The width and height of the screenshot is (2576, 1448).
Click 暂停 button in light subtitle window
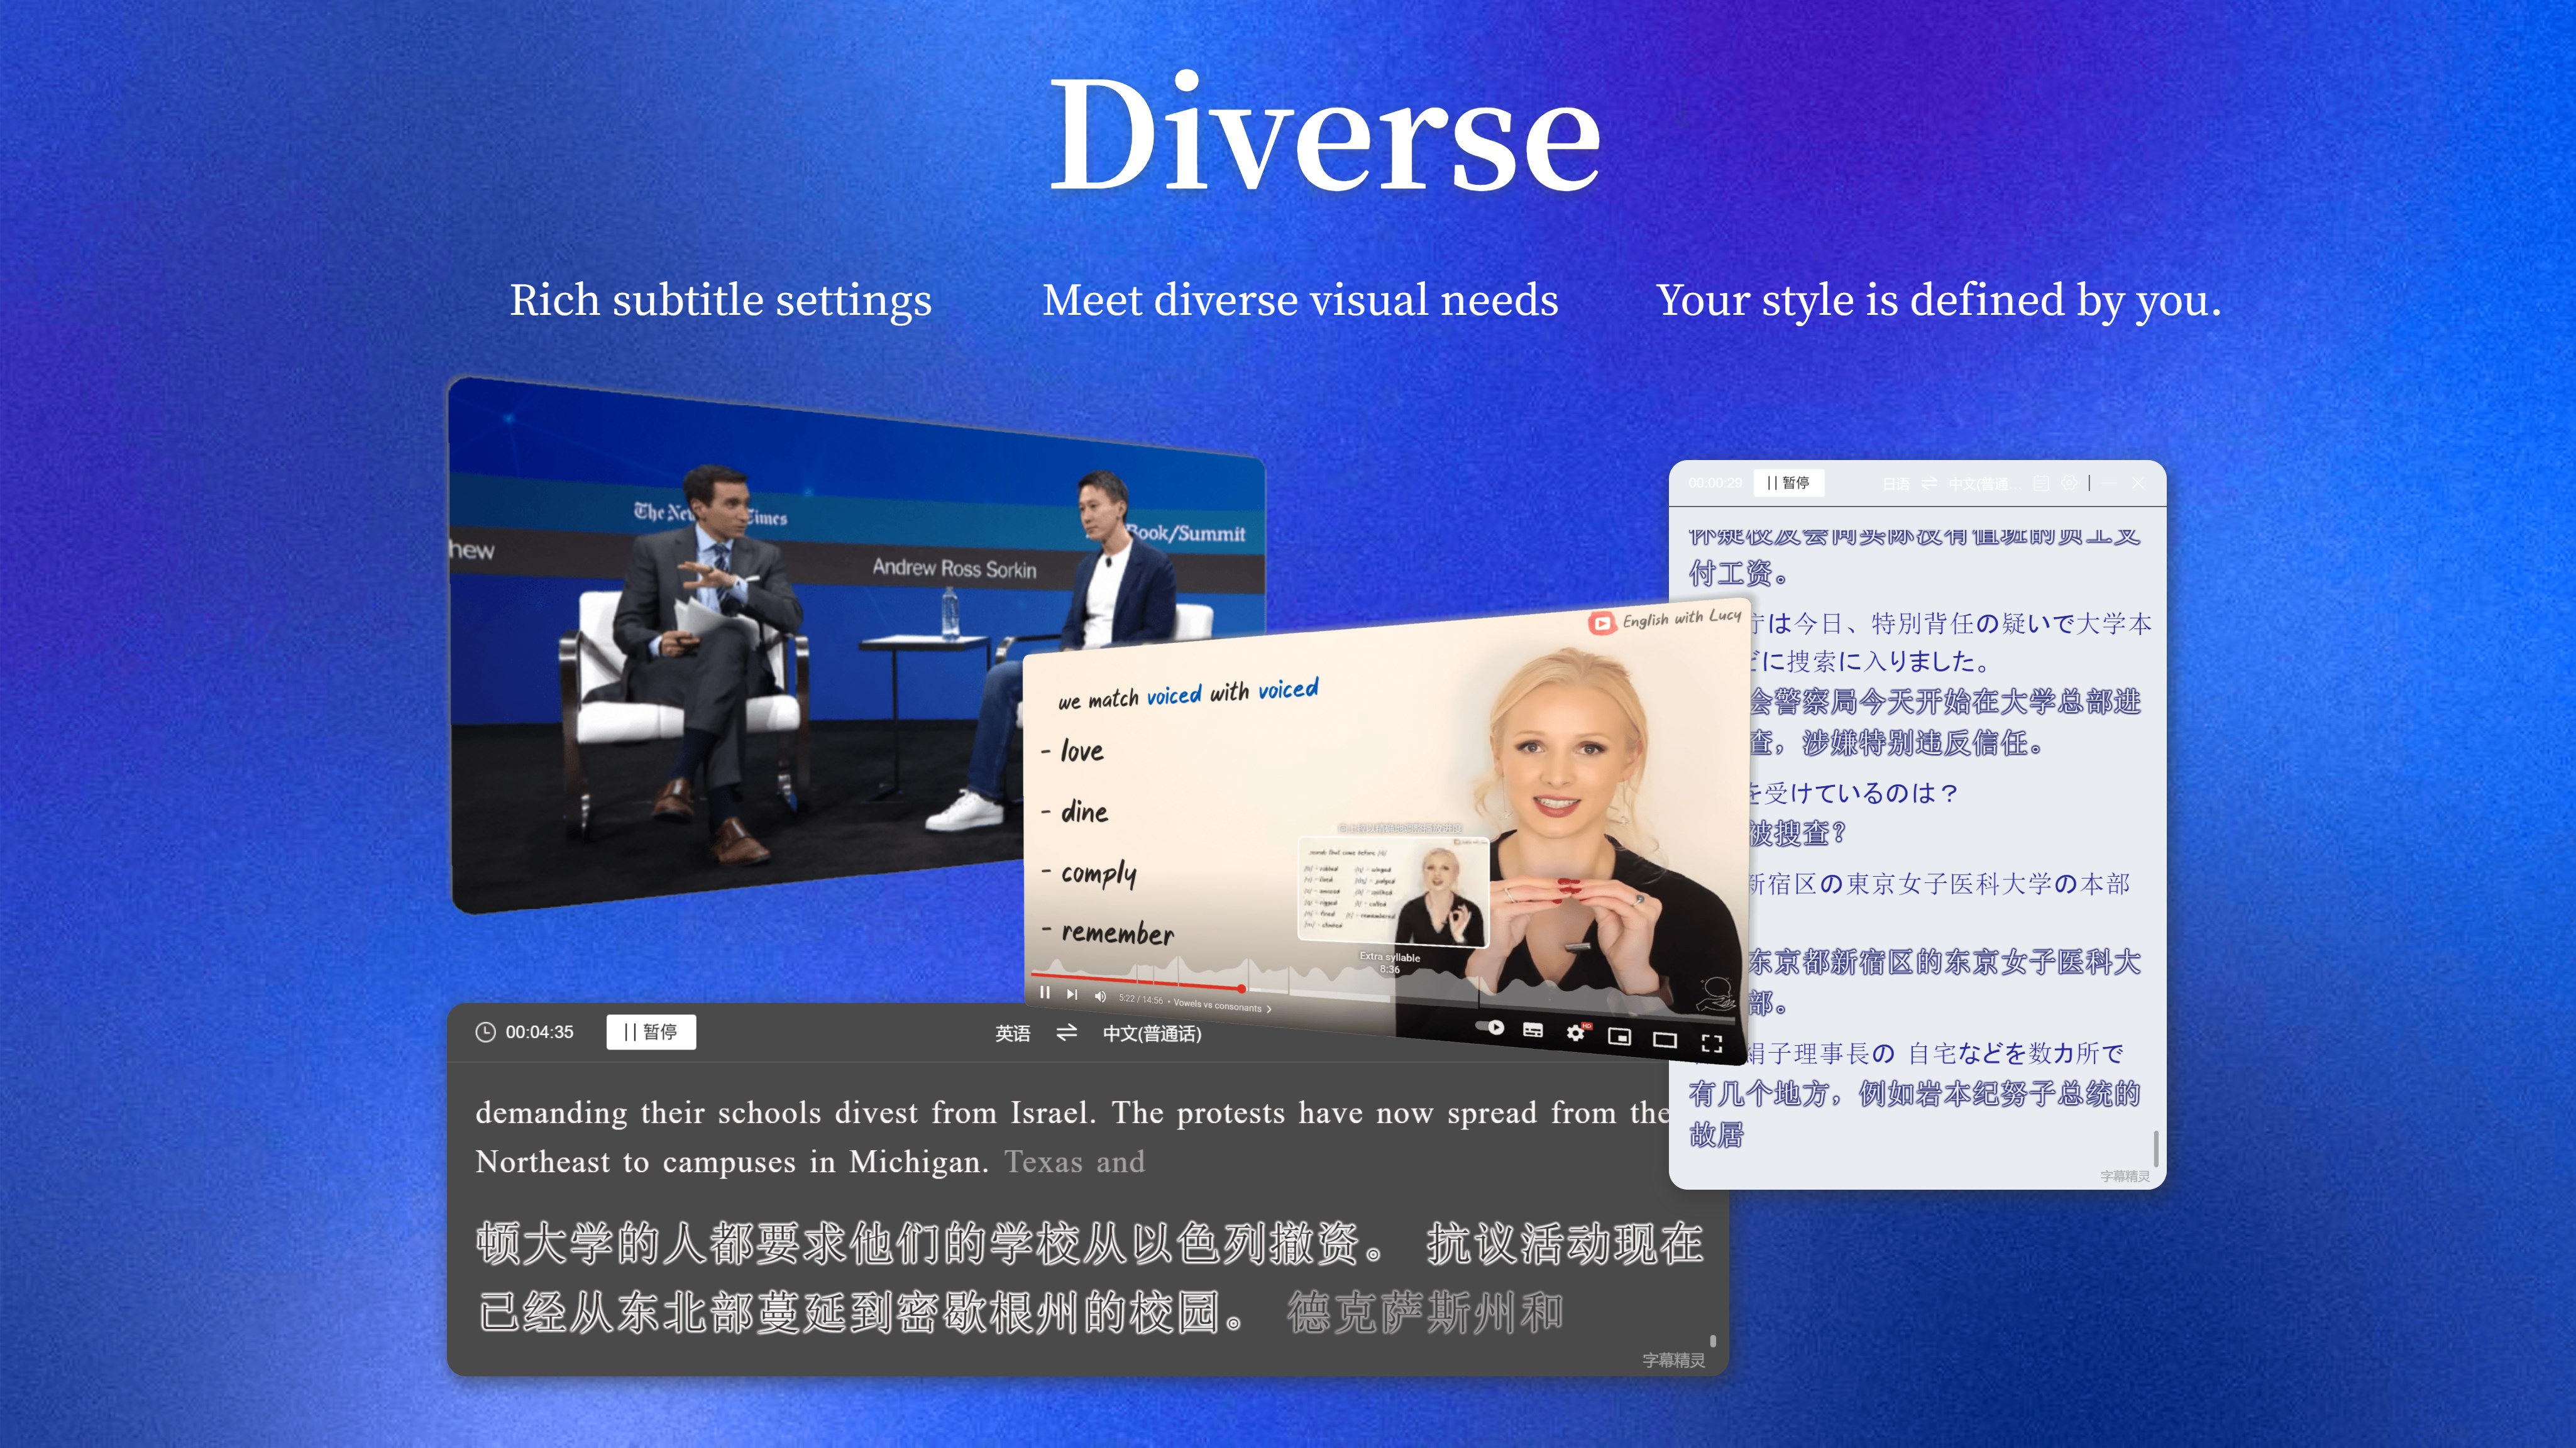(x=1788, y=483)
